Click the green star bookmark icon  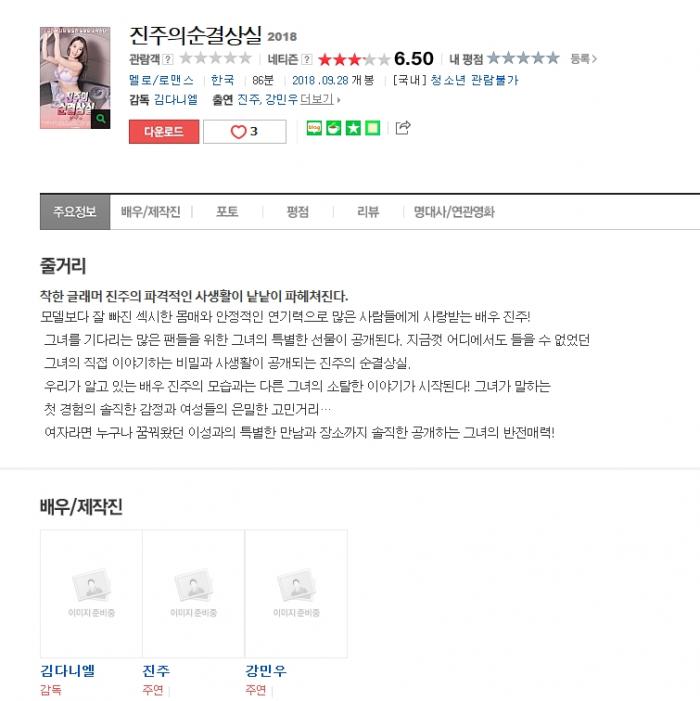[353, 128]
